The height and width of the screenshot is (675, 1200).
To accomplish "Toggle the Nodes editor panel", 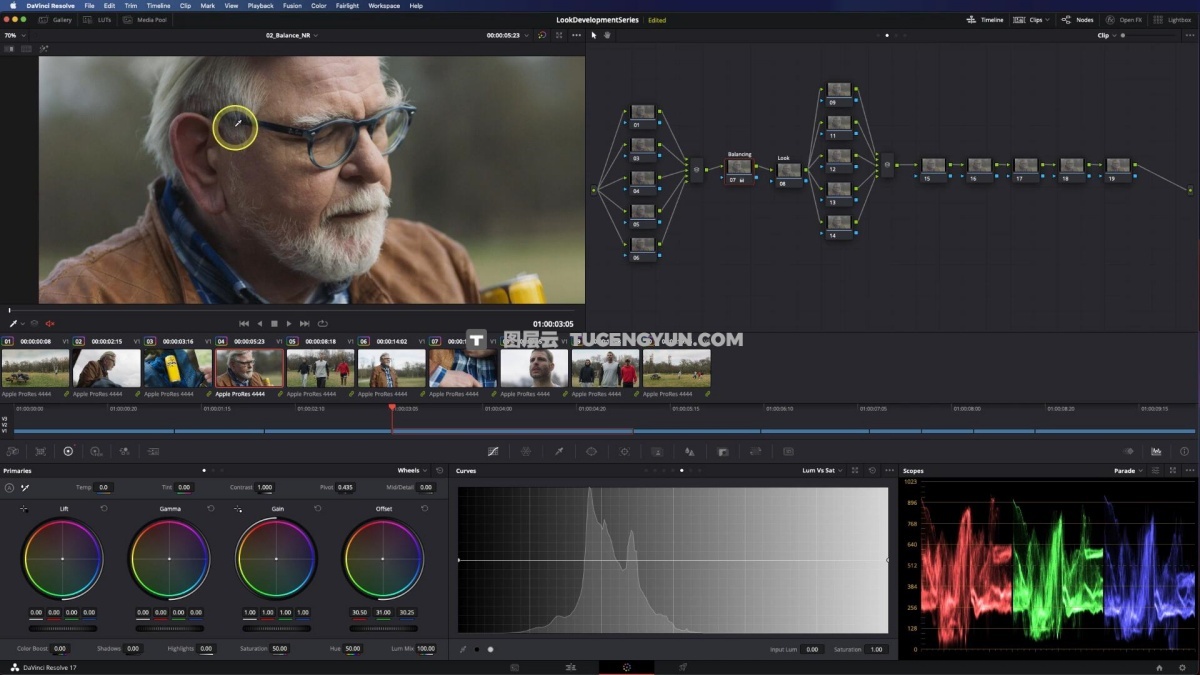I will coord(1078,20).
